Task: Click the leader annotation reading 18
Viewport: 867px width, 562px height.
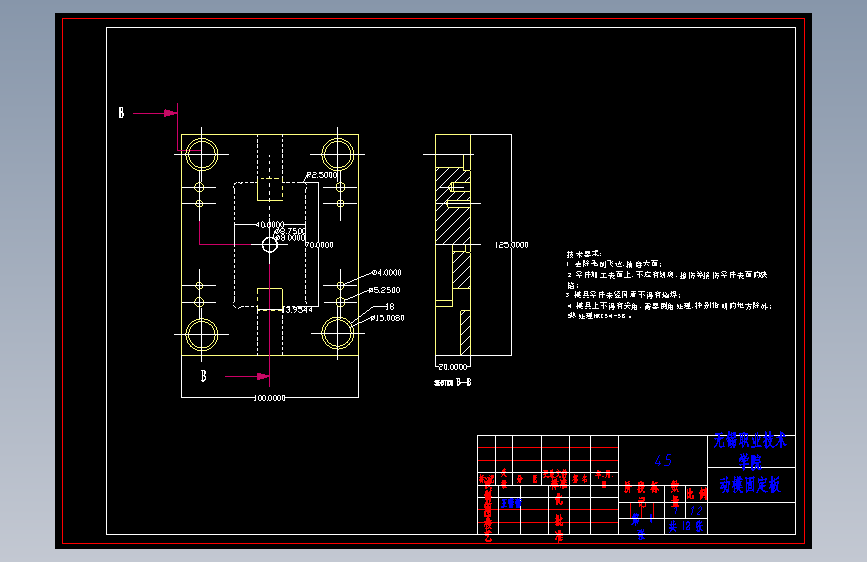Action: (x=390, y=306)
